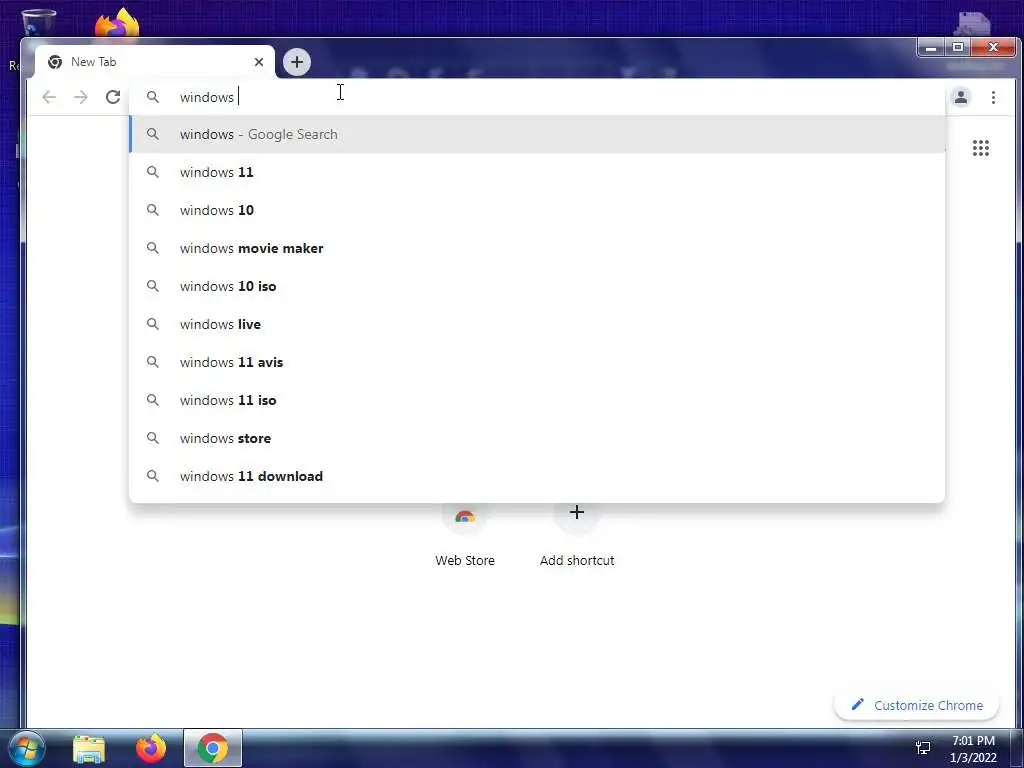This screenshot has width=1024, height=768.
Task: Choose the 'windows store' suggestion
Action: [537, 438]
